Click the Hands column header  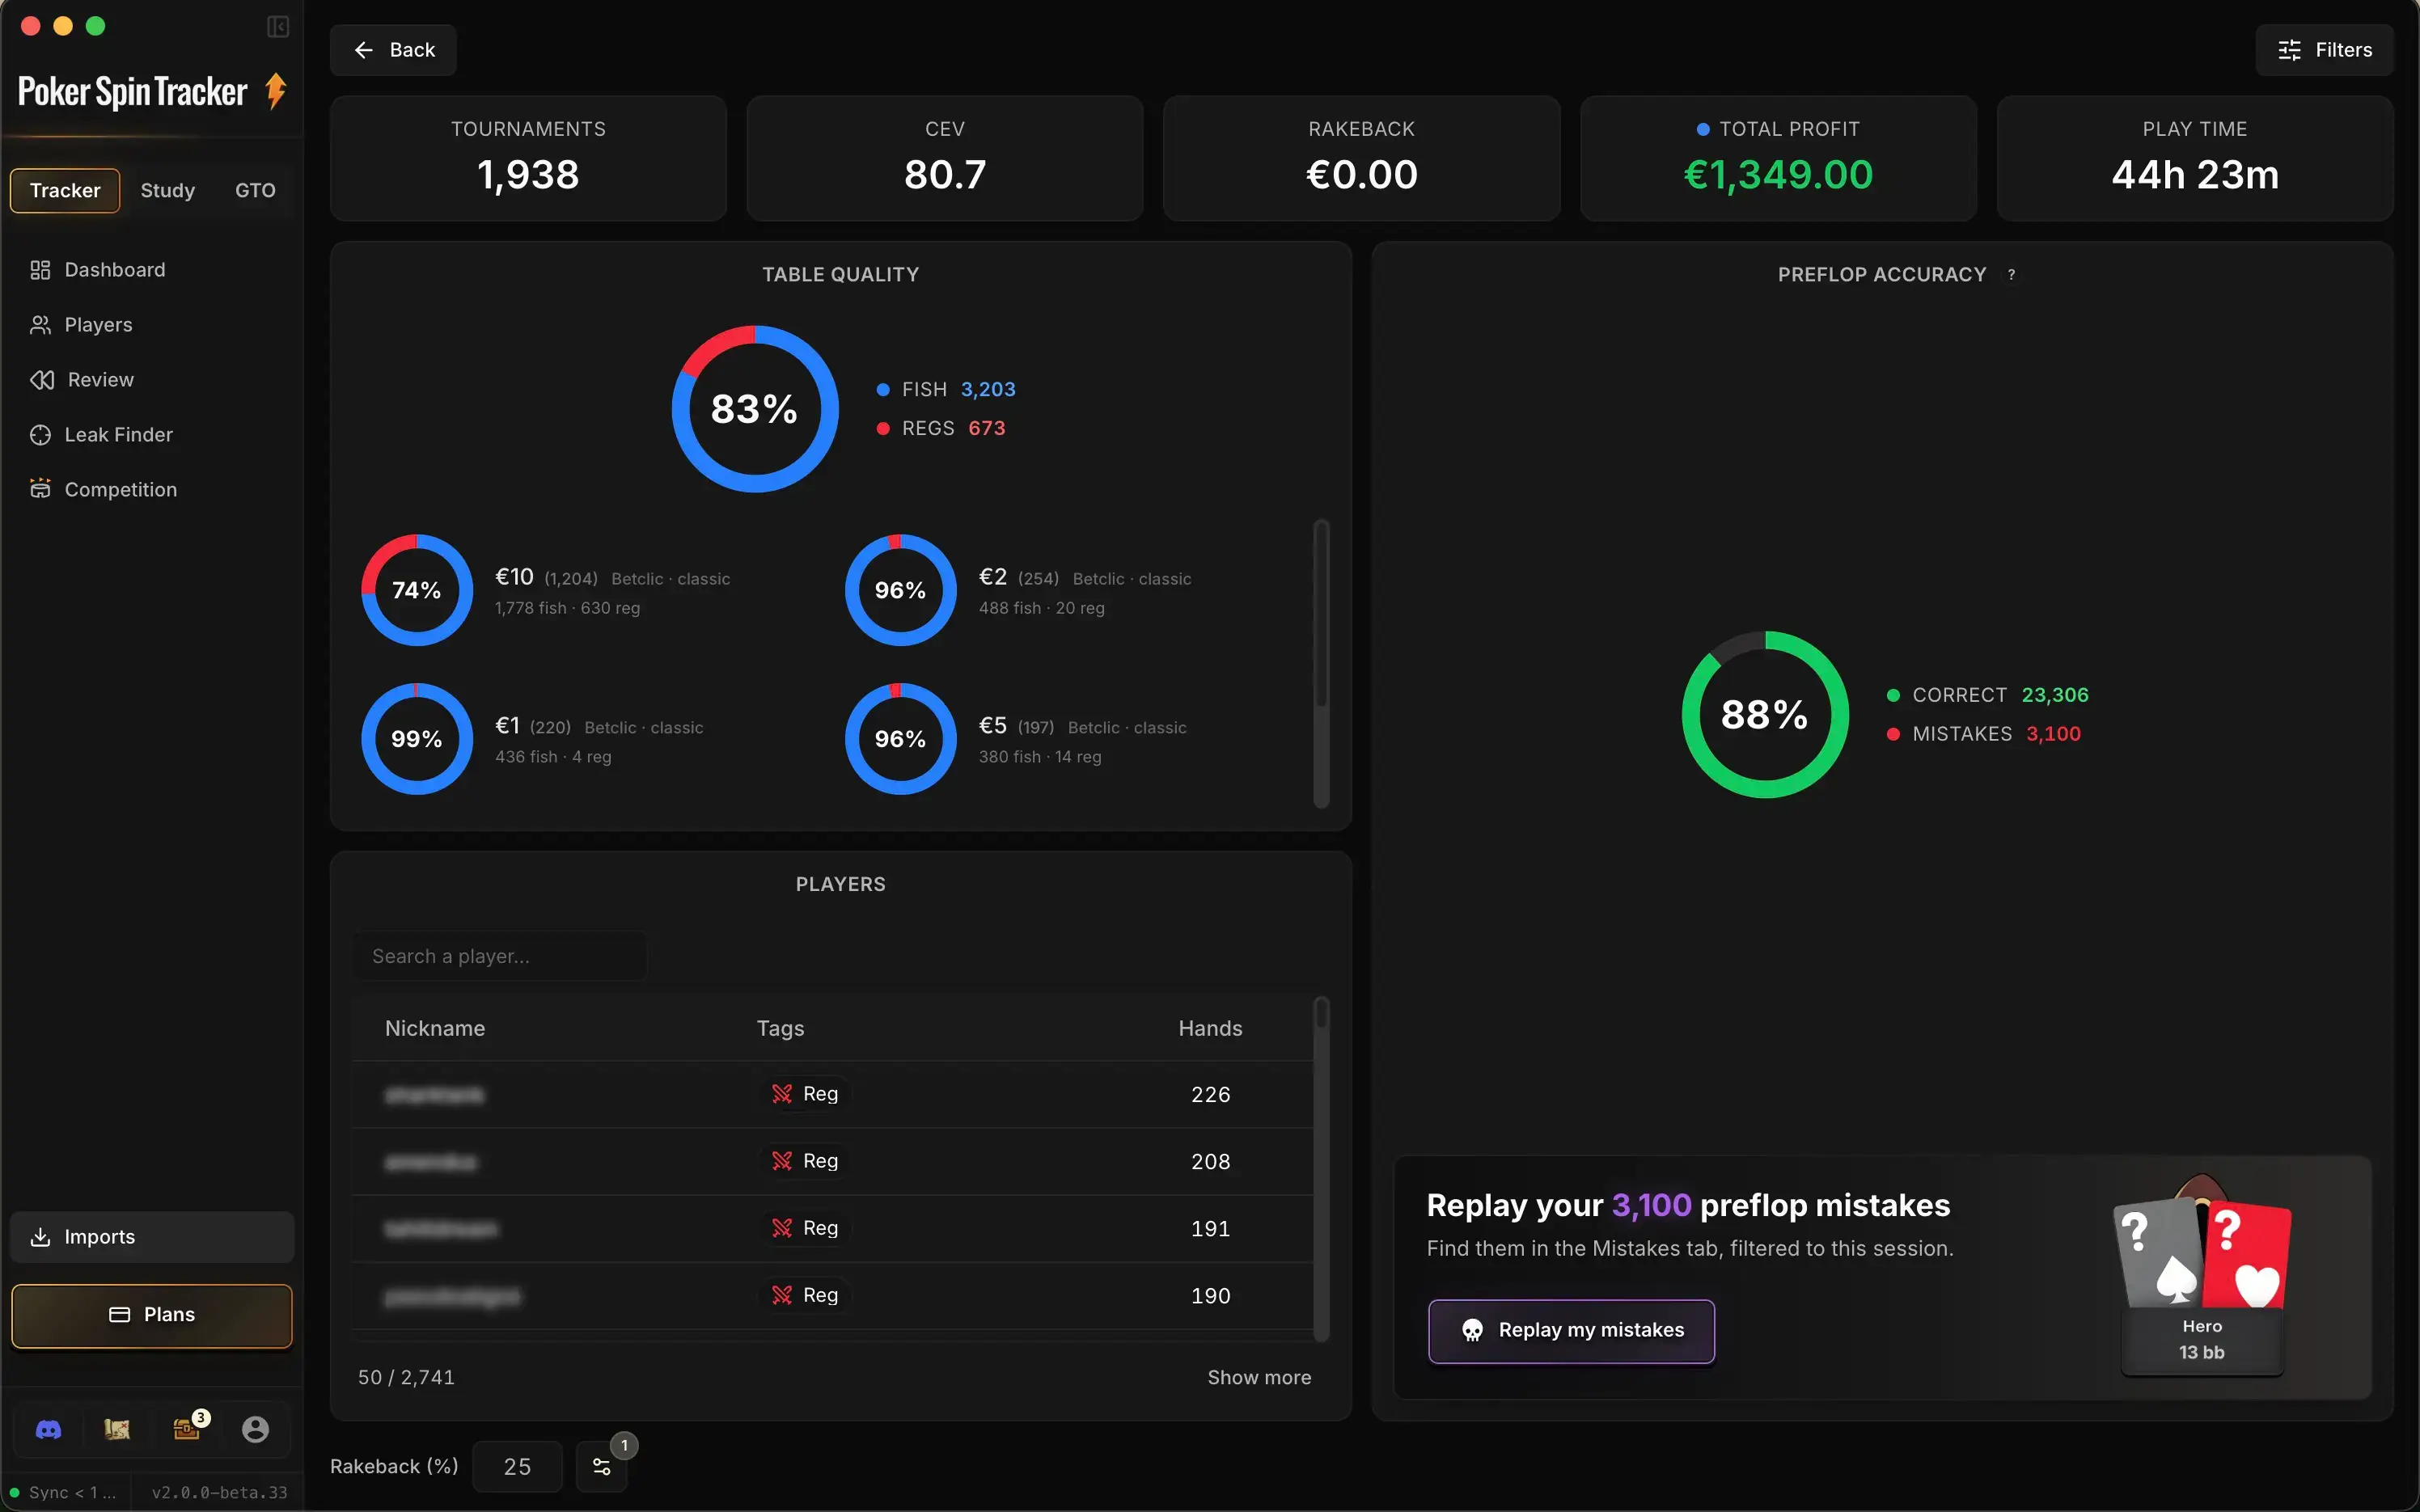[1210, 1029]
